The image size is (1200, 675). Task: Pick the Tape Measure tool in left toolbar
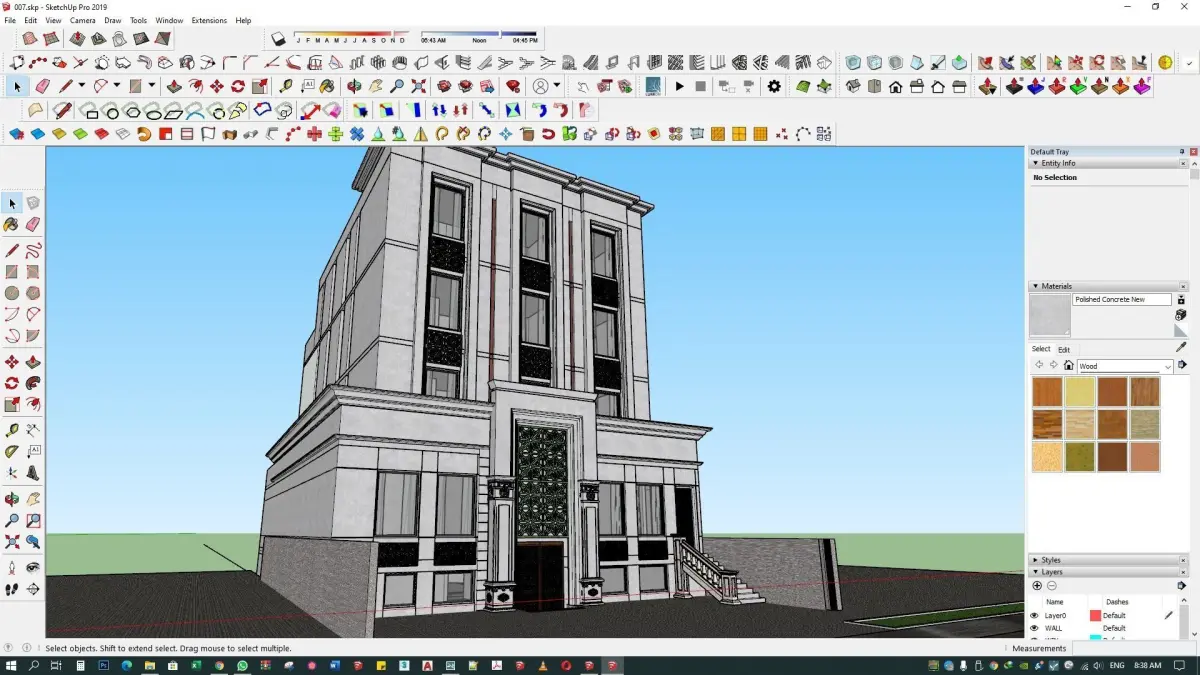12,430
